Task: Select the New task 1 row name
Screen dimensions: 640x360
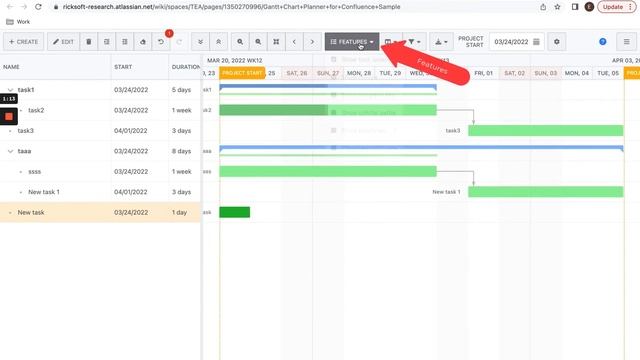Action: coord(44,192)
